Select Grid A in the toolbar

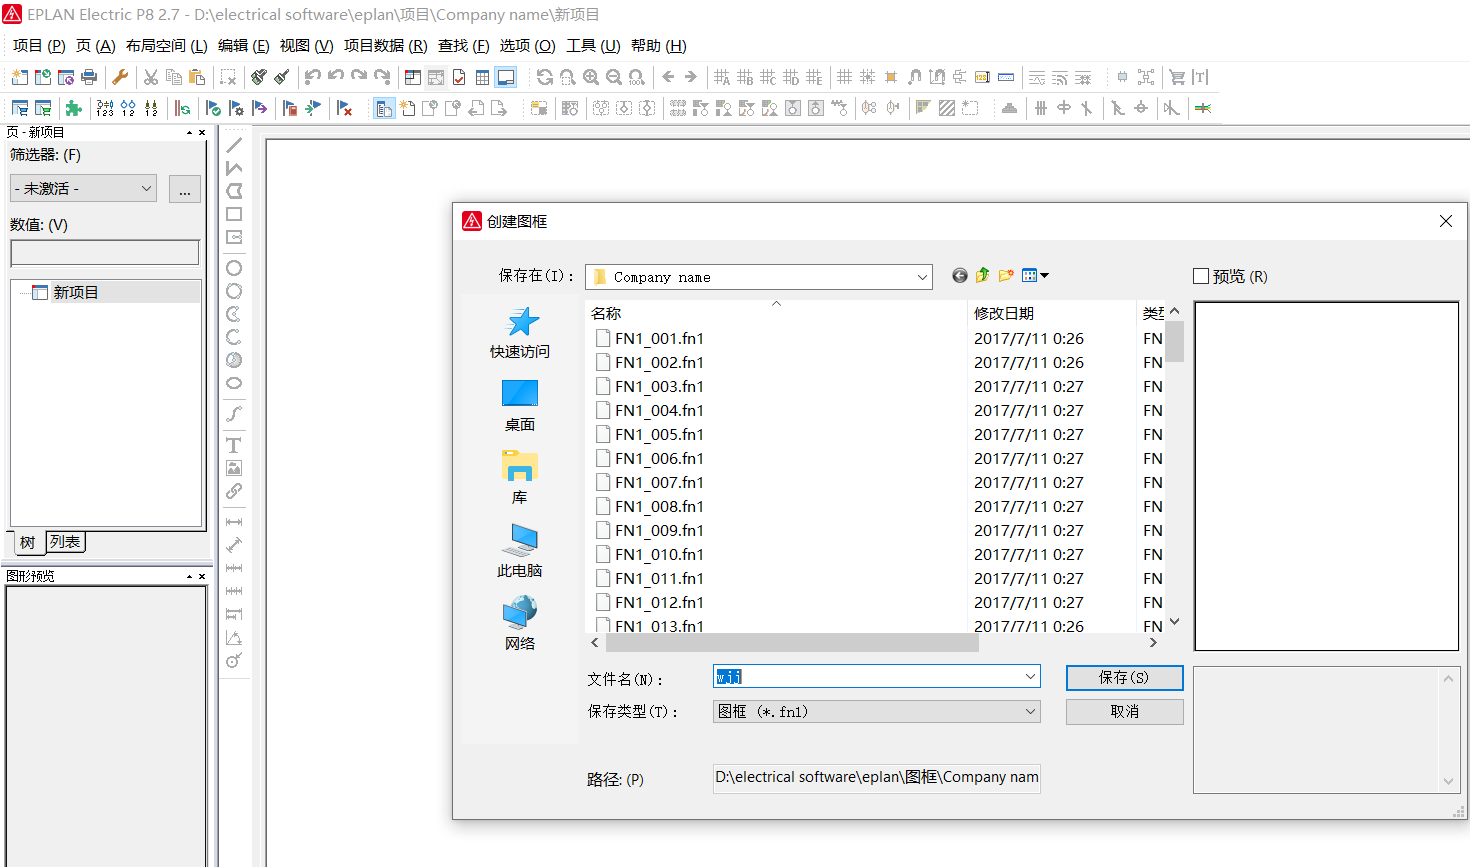(722, 77)
